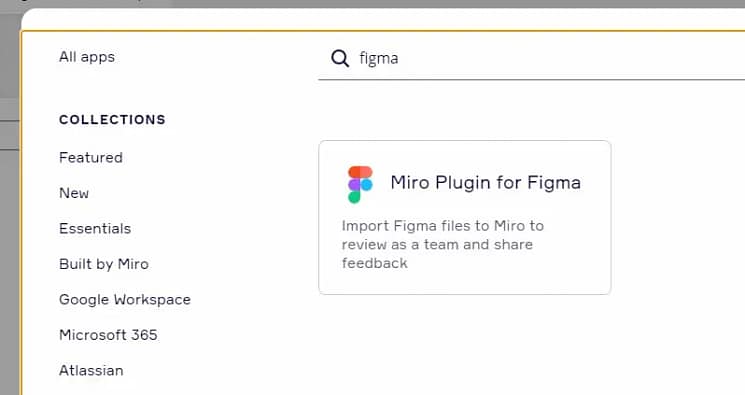Click the Import Figma files description text
The width and height of the screenshot is (745, 395).
pyautogui.click(x=442, y=244)
